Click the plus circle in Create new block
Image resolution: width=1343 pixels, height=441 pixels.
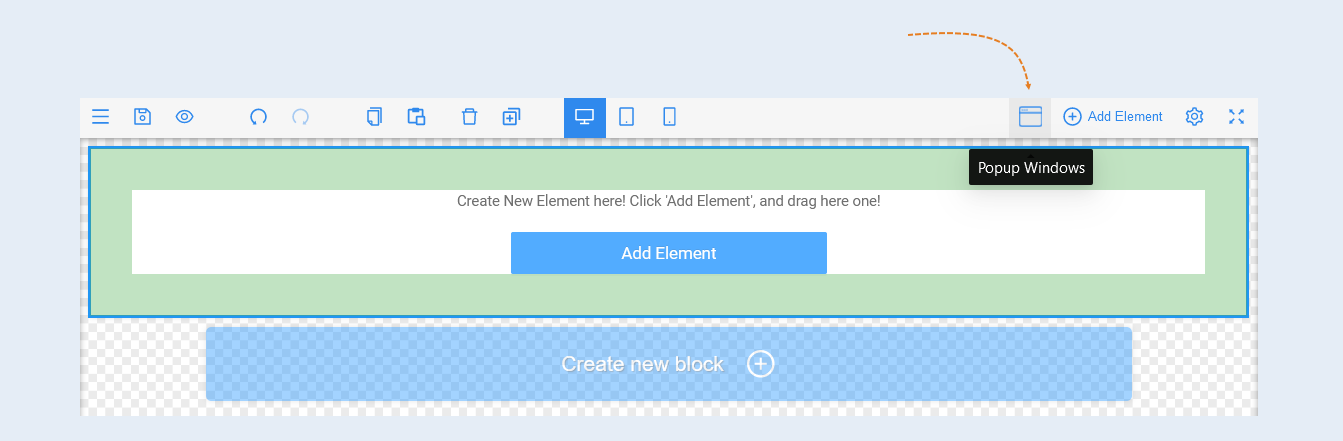pos(761,364)
